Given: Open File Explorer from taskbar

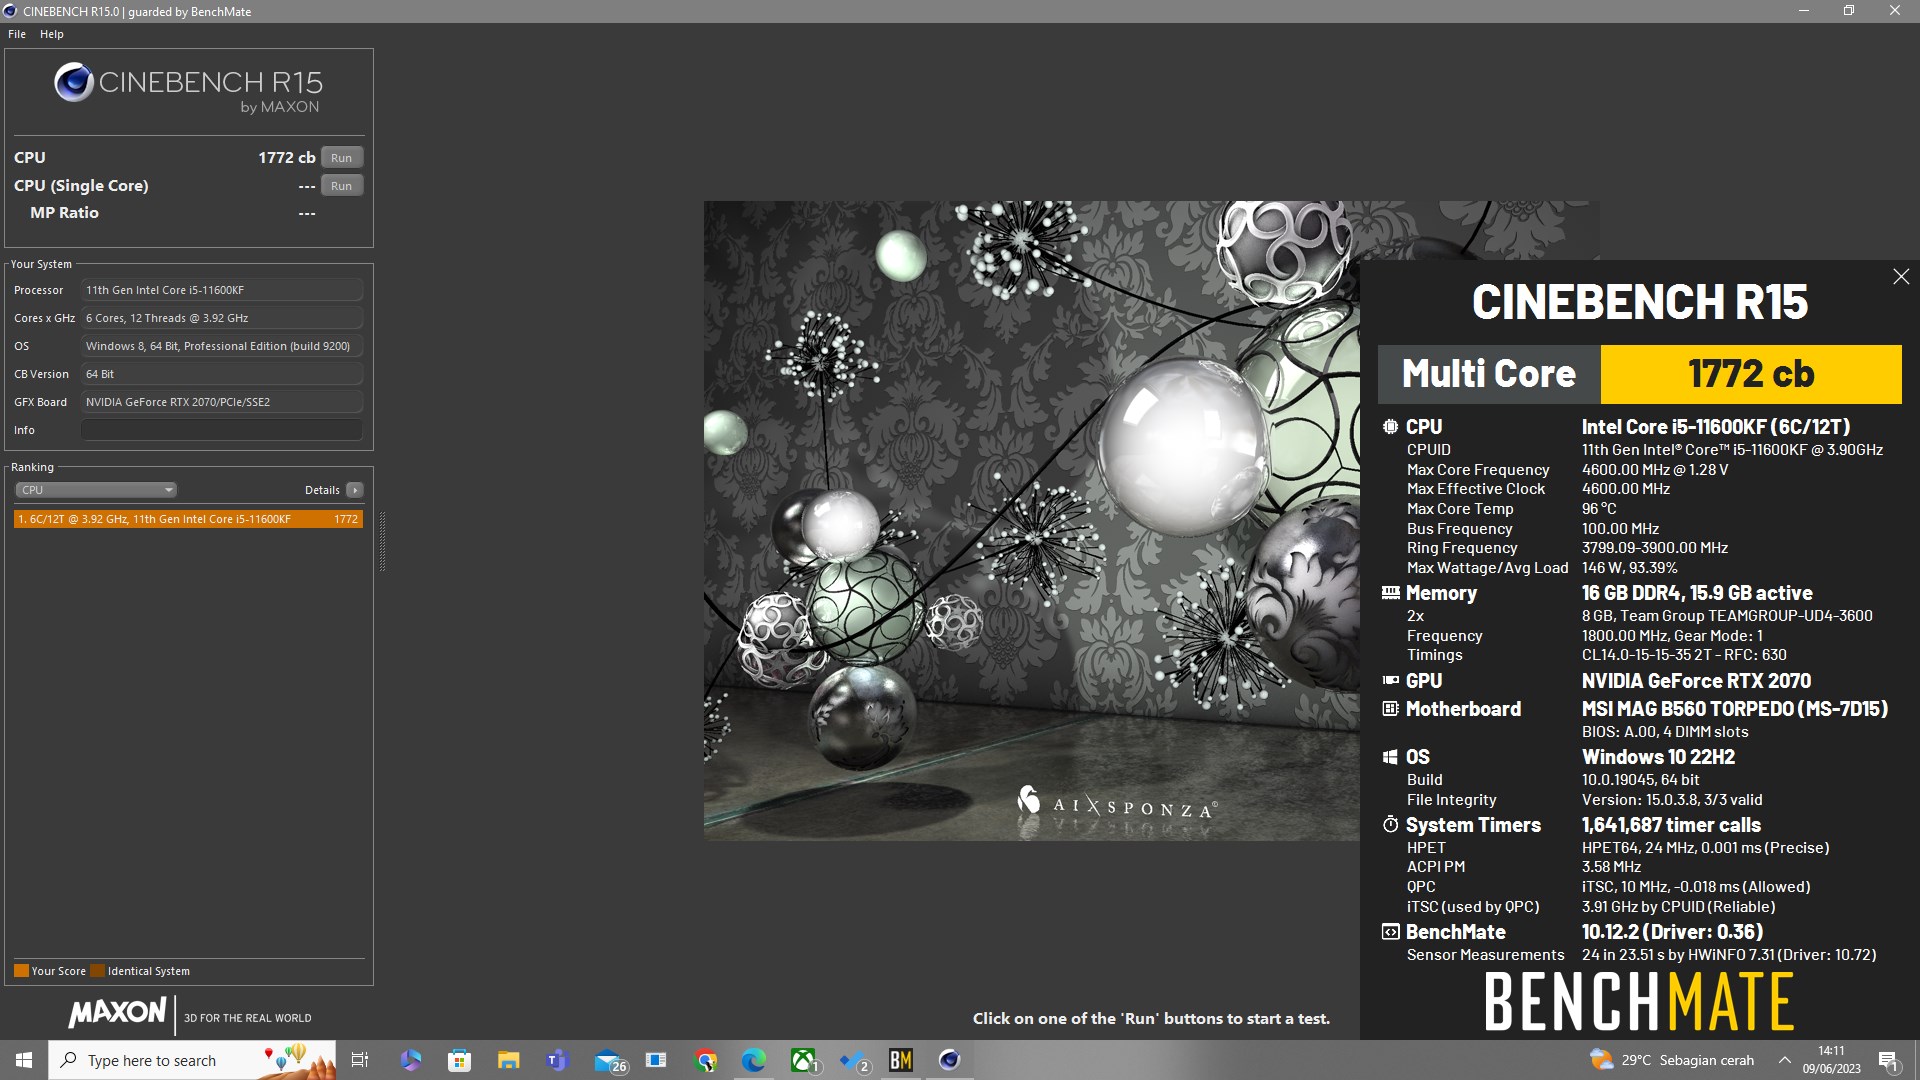Looking at the screenshot, I should pos(509,1060).
